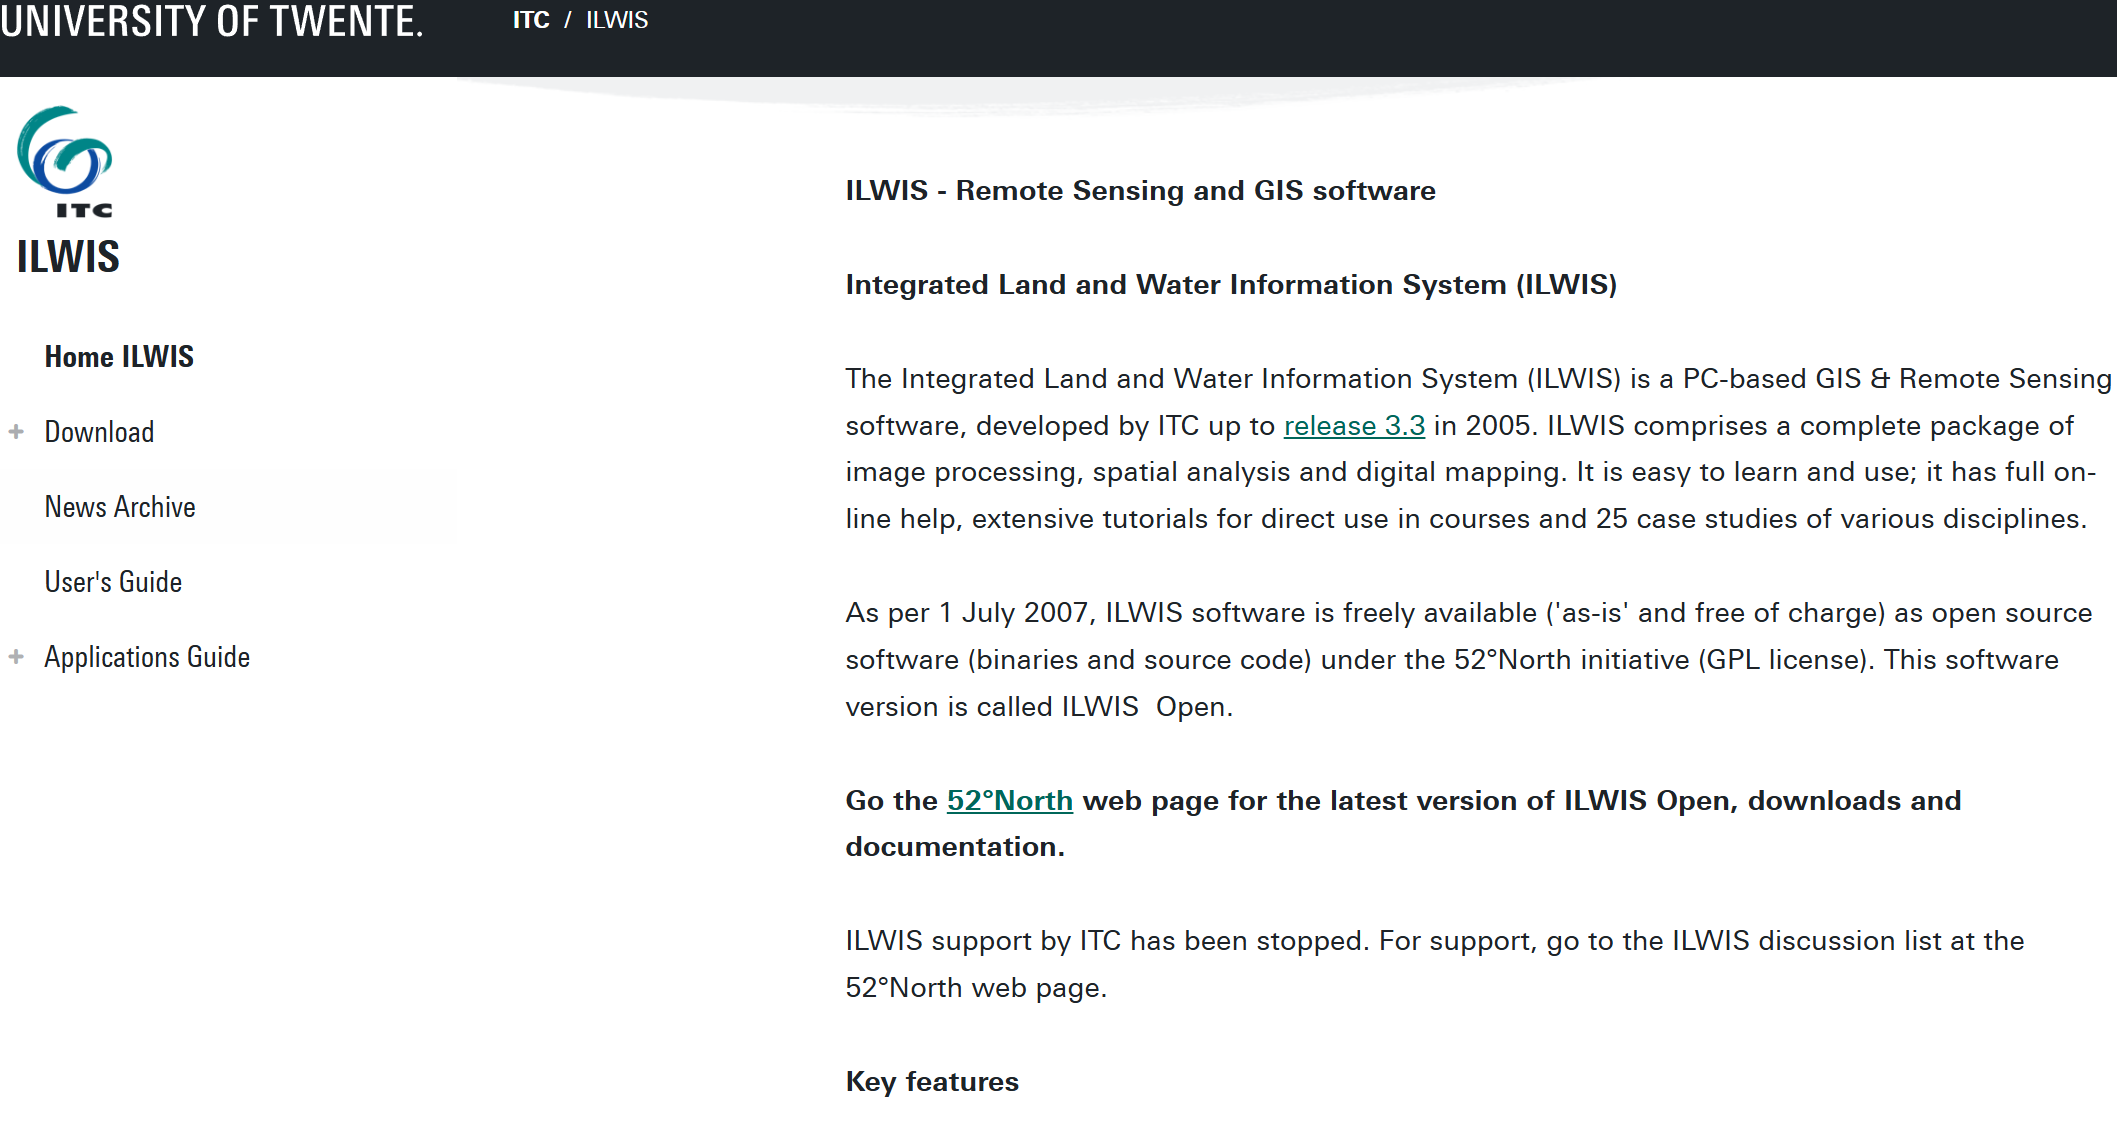Expand the Applications Guide plus icon
The height and width of the screenshot is (1134, 2117).
16,657
